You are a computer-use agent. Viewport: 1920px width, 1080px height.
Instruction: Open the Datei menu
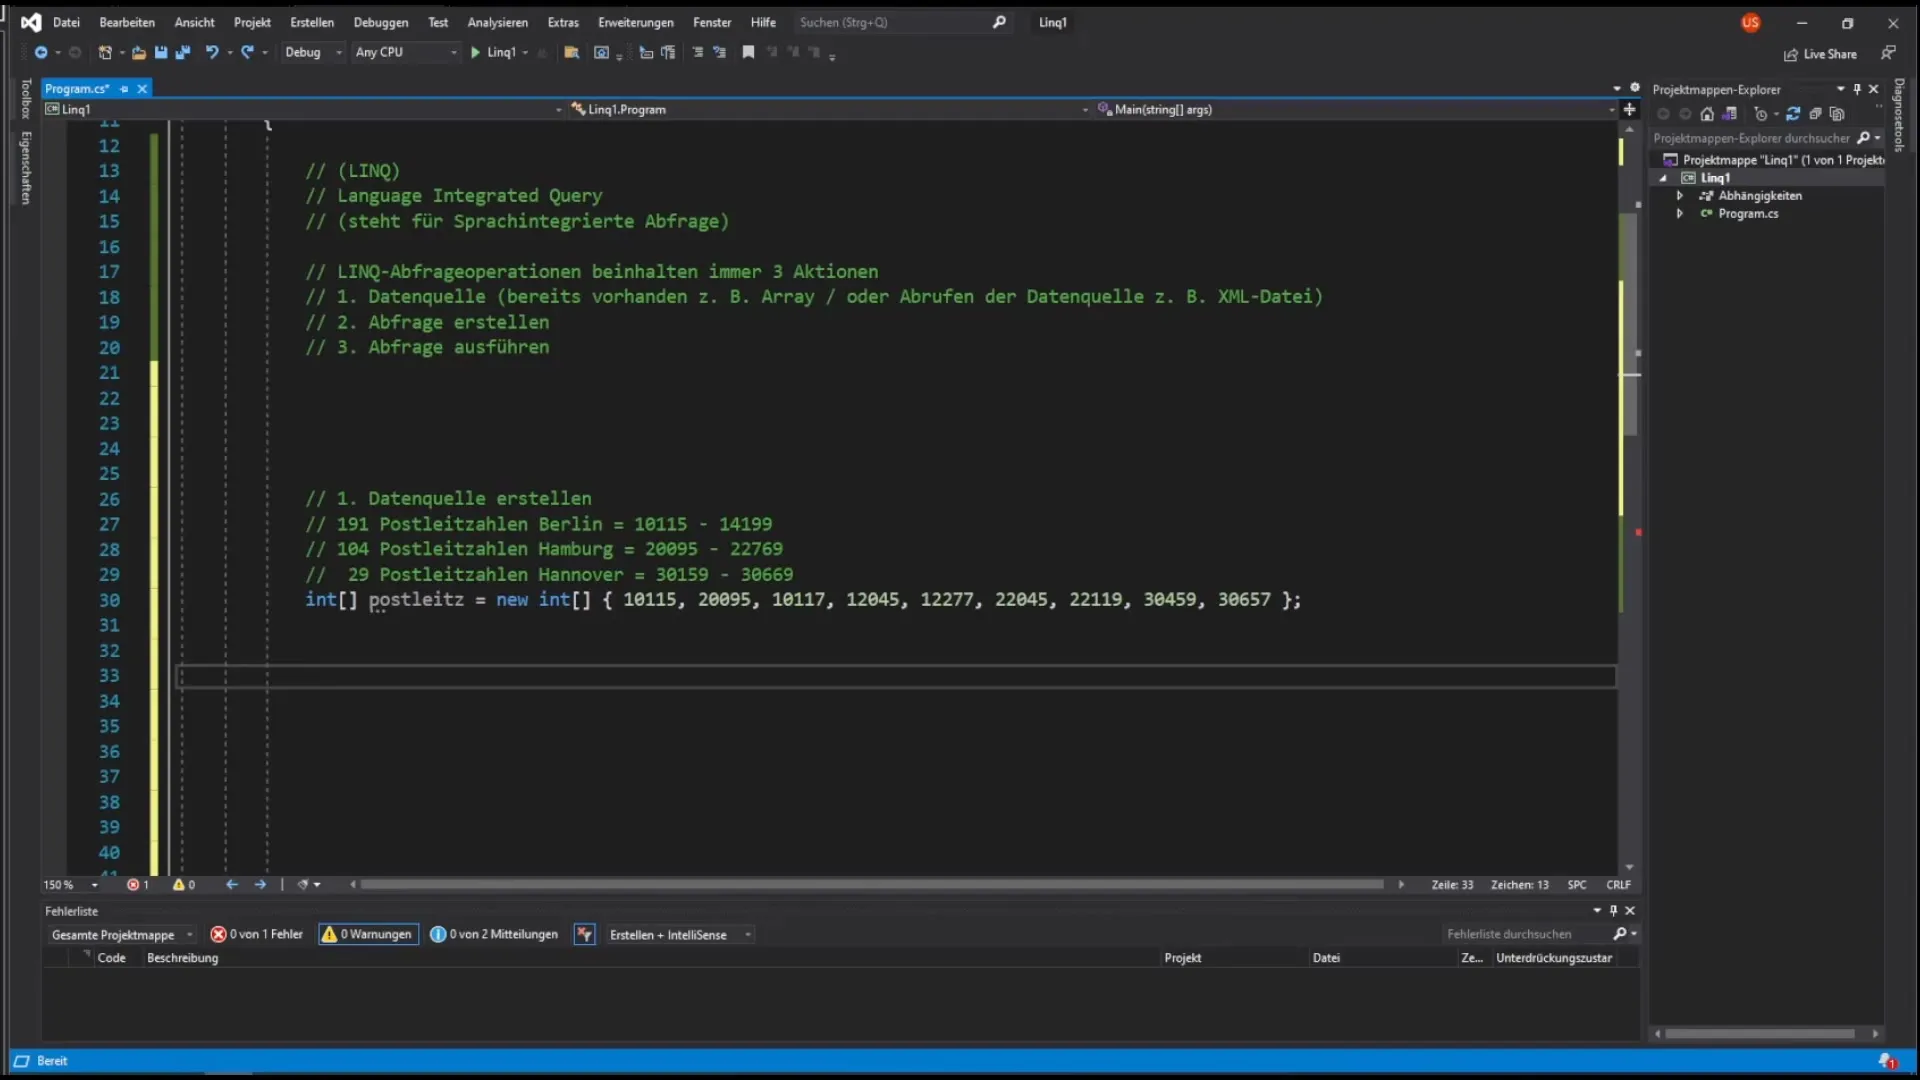pos(66,22)
